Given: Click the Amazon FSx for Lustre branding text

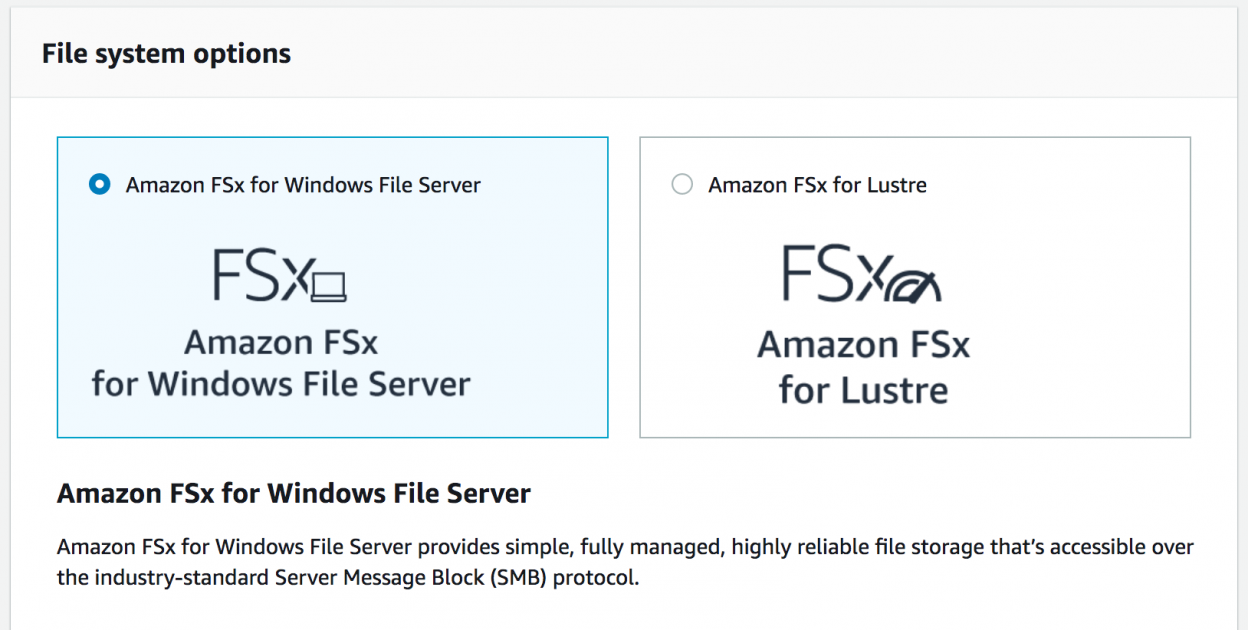Looking at the screenshot, I should (863, 363).
